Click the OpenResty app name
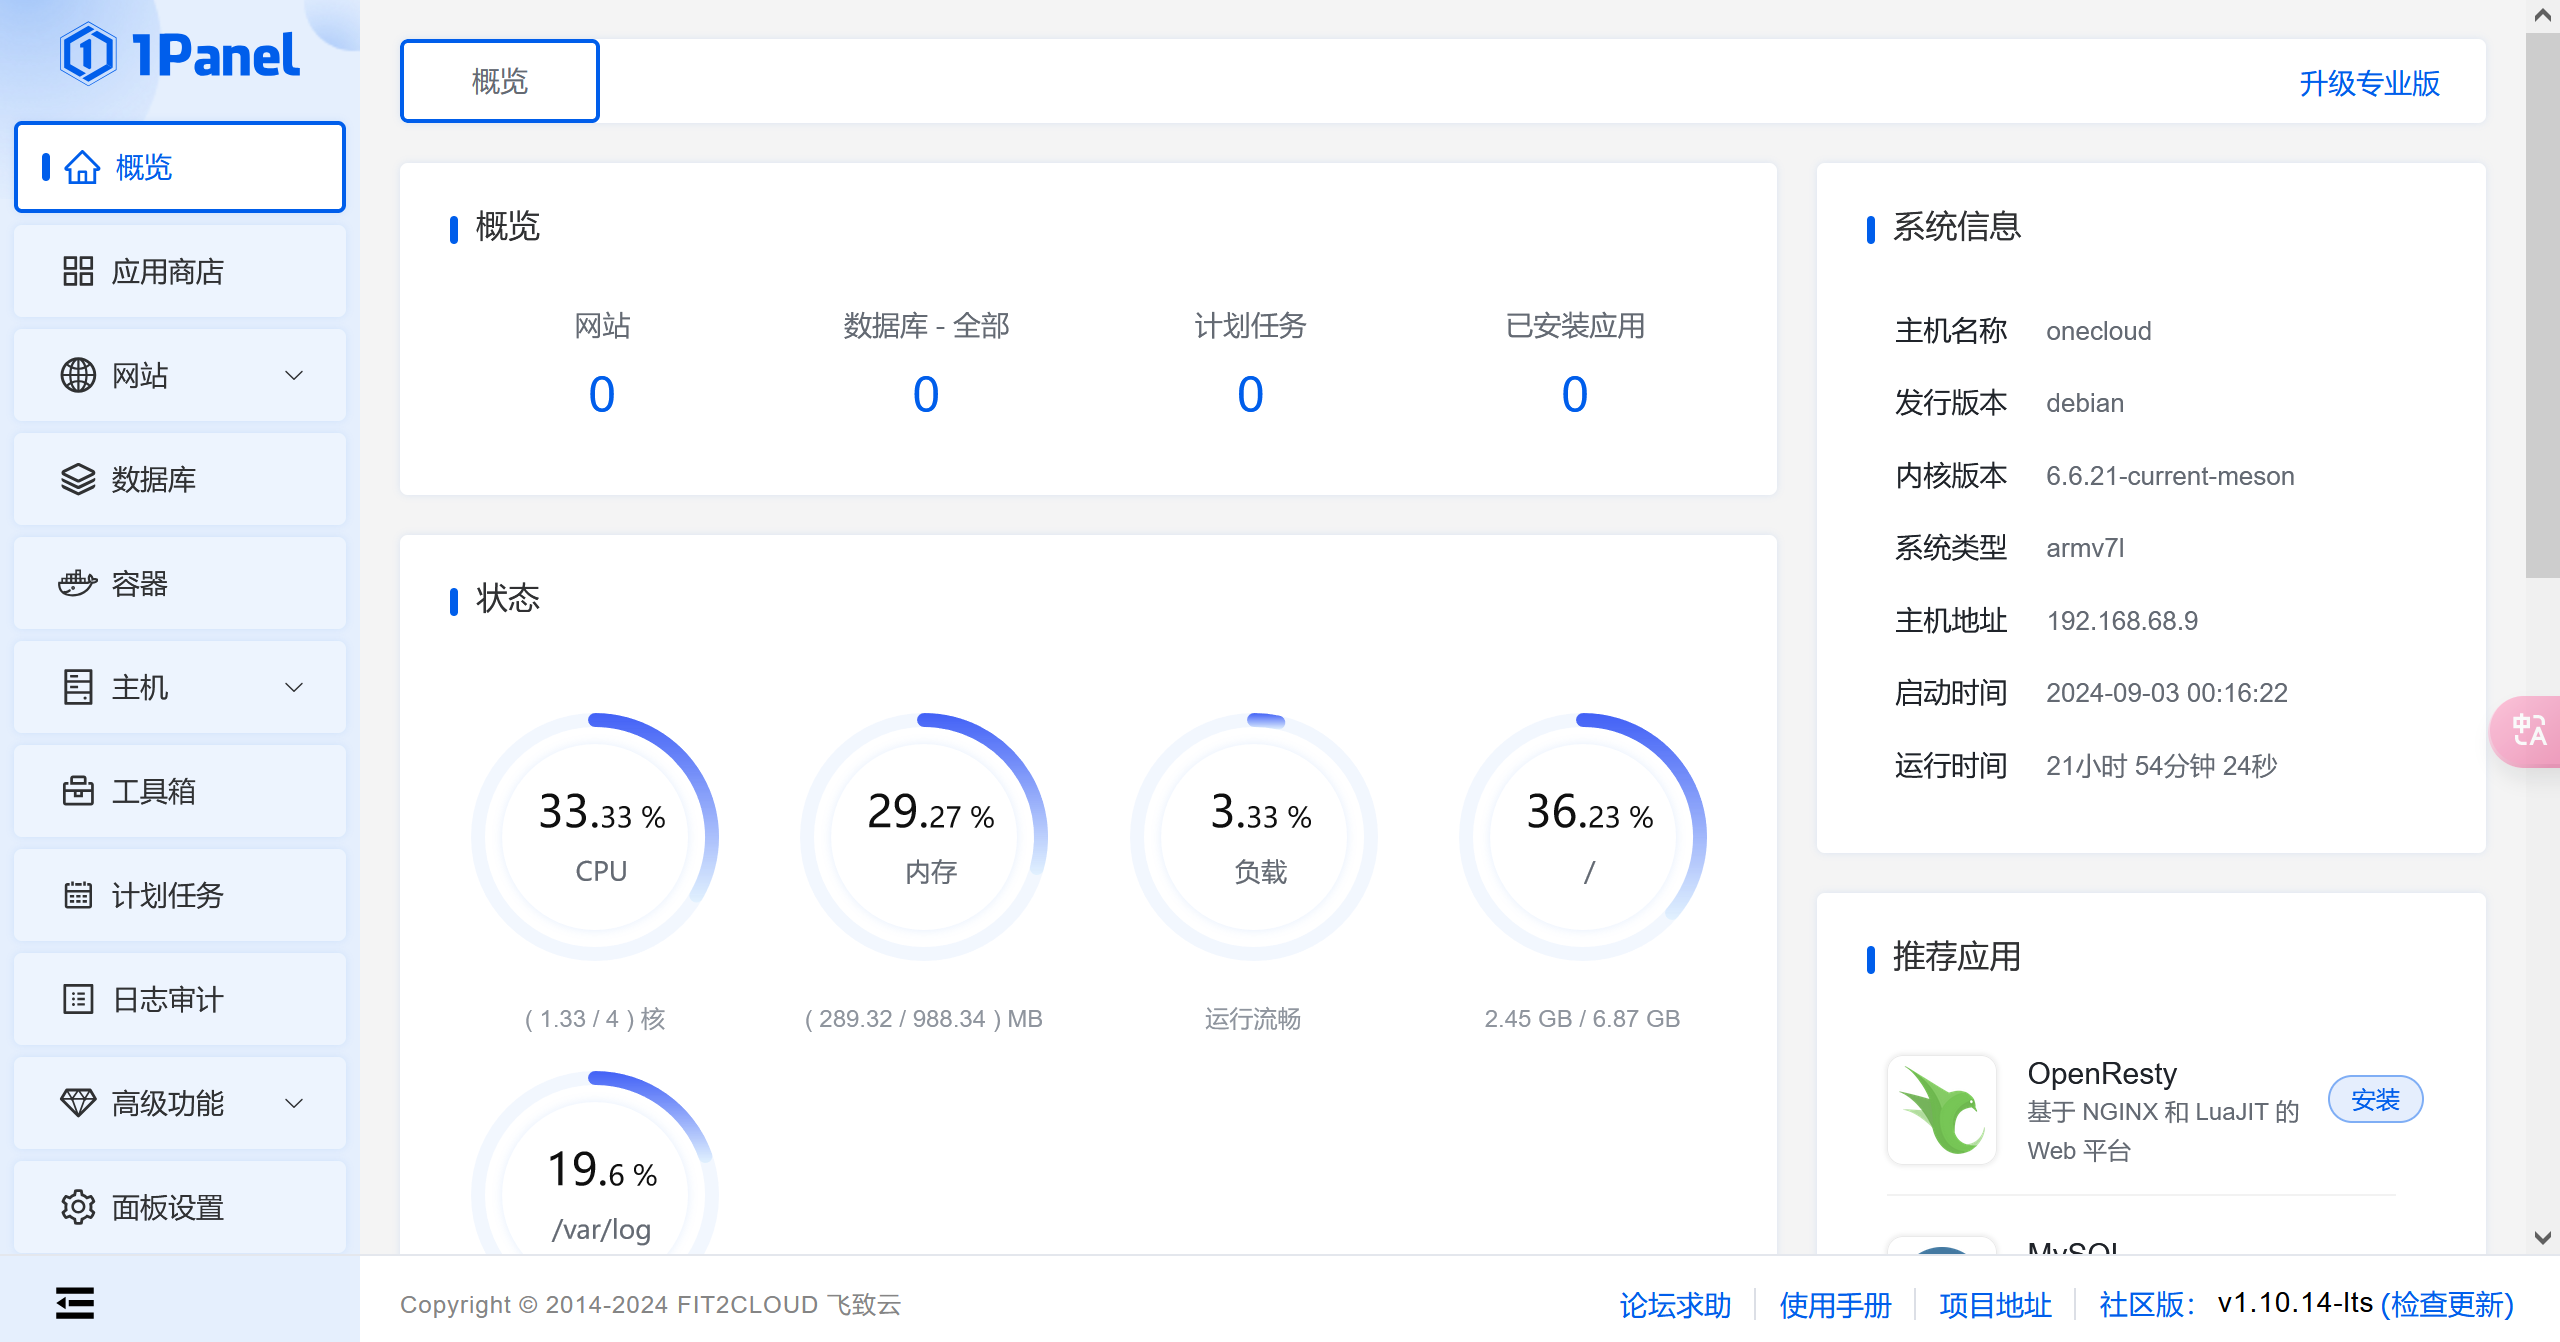Viewport: 2560px width, 1342px height. click(x=2102, y=1073)
